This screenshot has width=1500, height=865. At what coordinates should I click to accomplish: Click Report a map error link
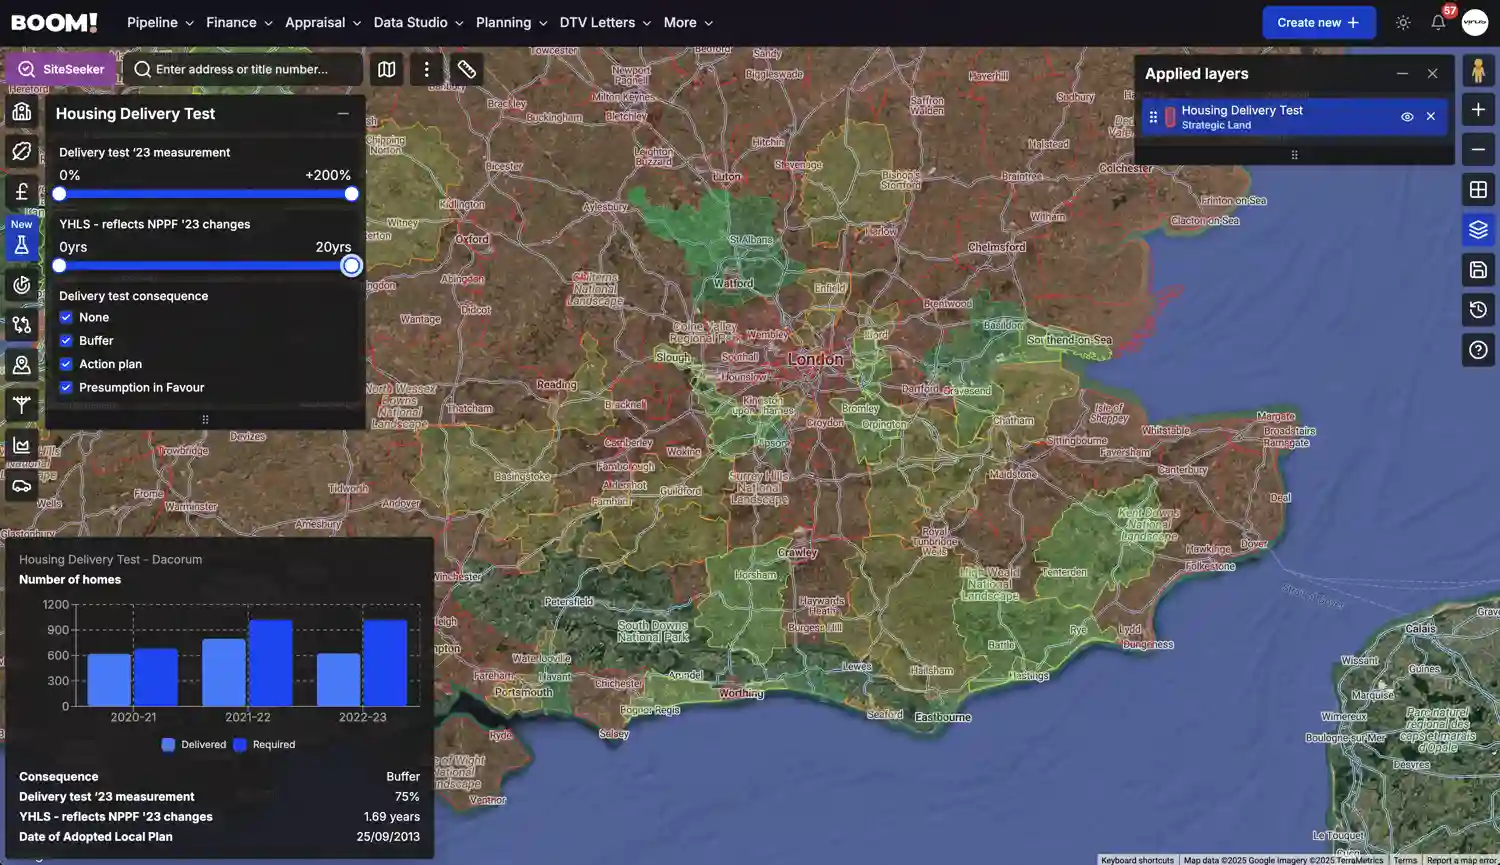click(1461, 860)
